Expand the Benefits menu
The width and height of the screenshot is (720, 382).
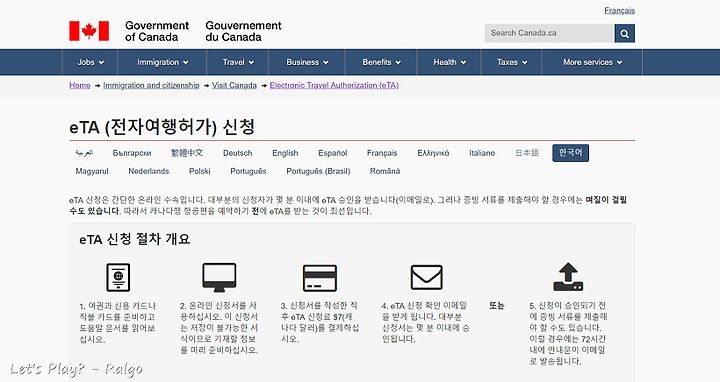coord(381,62)
